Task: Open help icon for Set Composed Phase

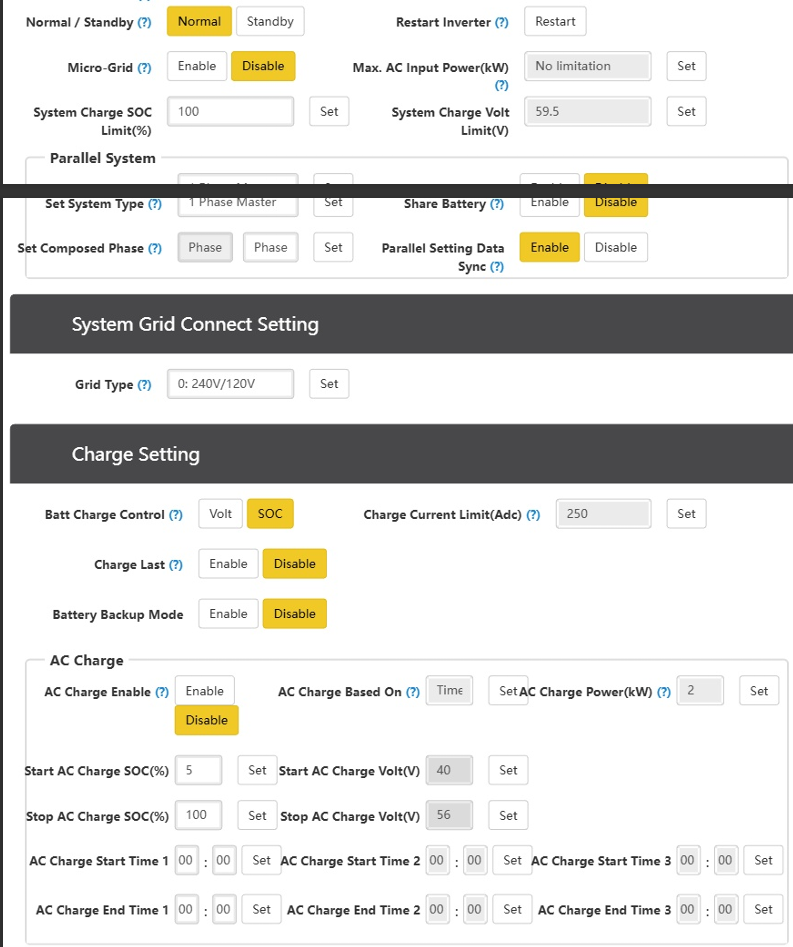Action: 155,248
